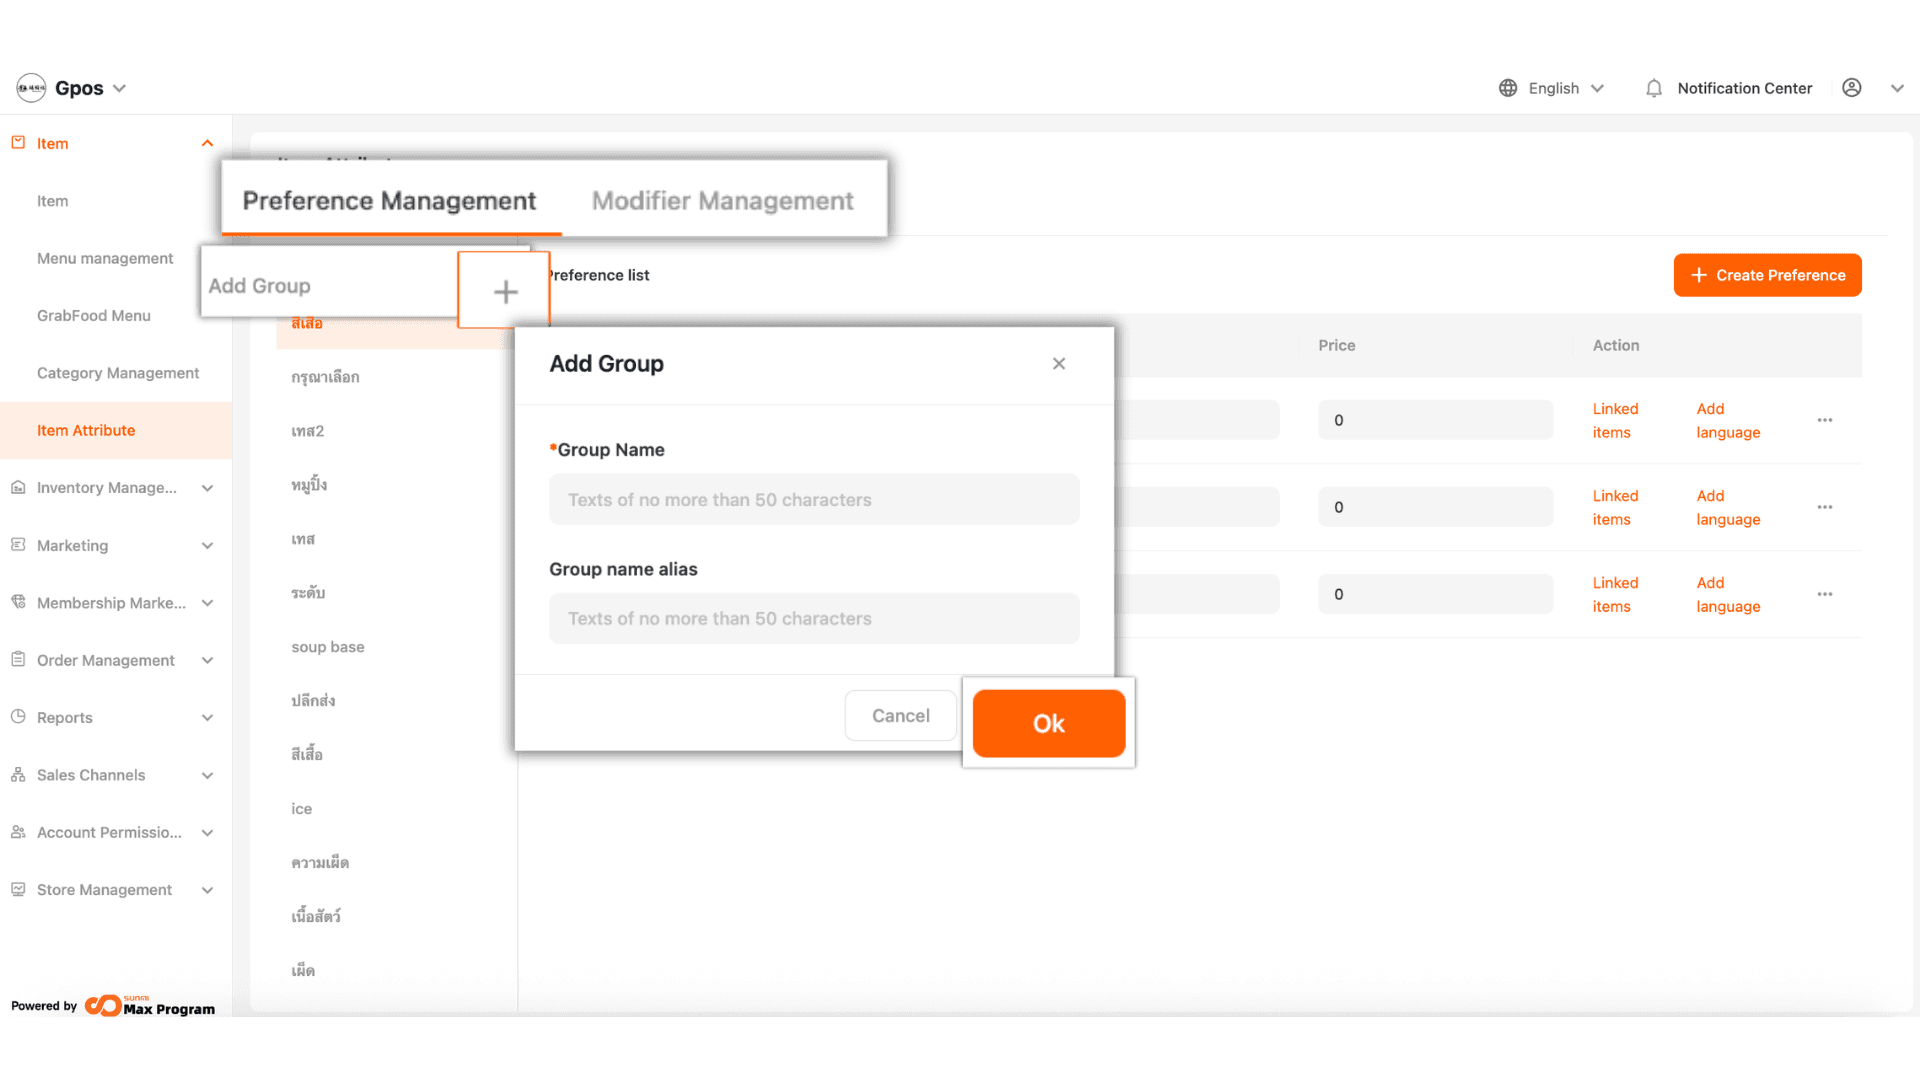Focus the Group Name text field

(813, 500)
